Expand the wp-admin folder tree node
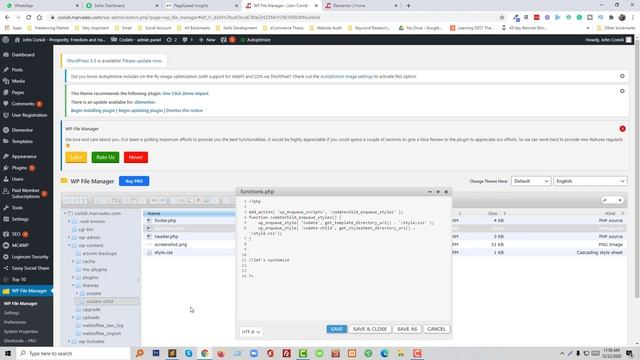This screenshot has height=360, width=640. pos(69,237)
